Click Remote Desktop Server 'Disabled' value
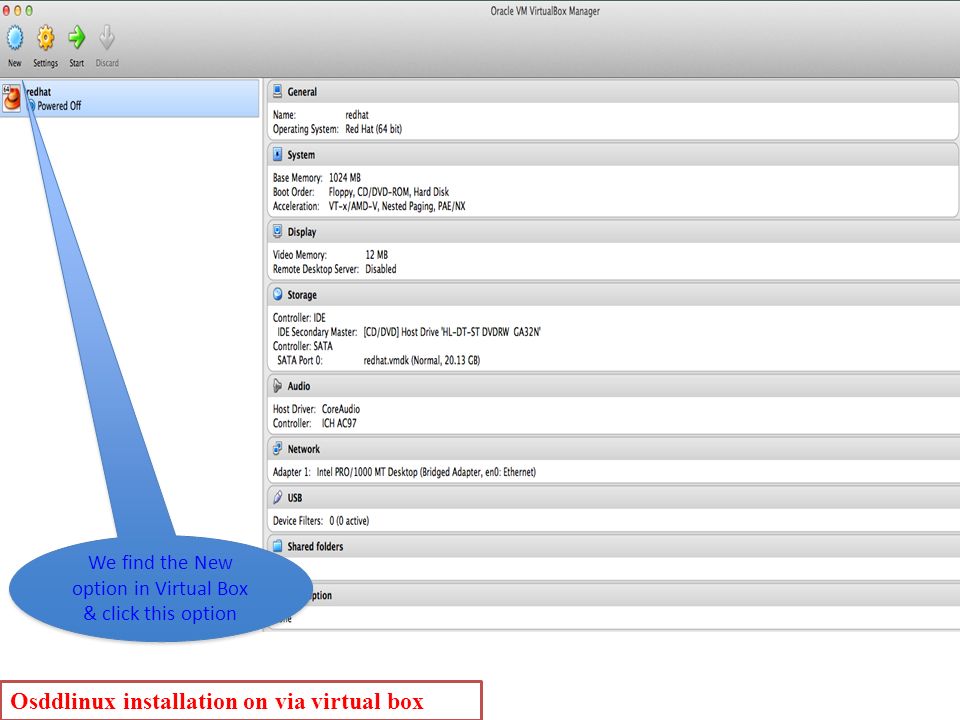This screenshot has height=720, width=960. coord(381,269)
